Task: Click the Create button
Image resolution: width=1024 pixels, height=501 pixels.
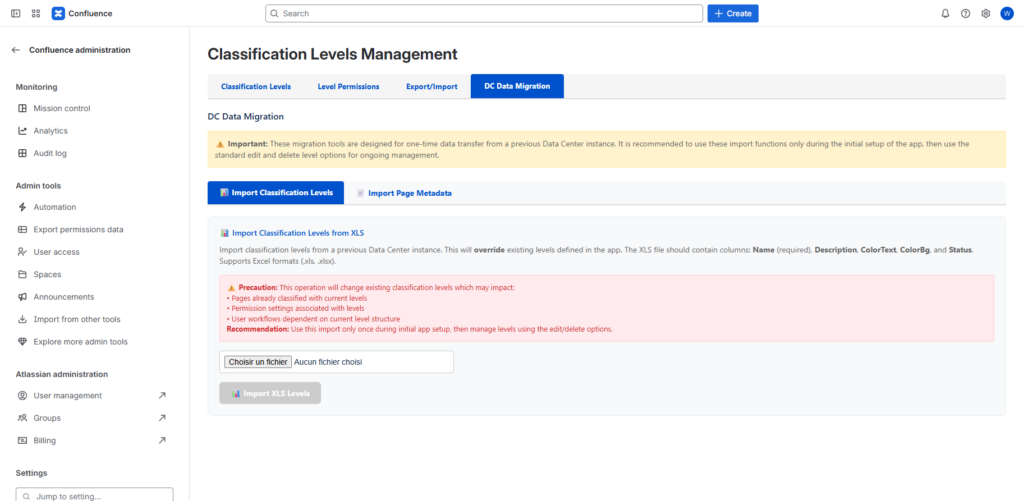Action: [732, 13]
